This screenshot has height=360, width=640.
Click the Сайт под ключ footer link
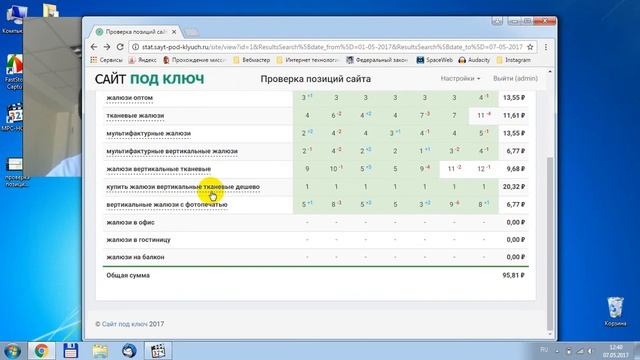[x=124, y=324]
